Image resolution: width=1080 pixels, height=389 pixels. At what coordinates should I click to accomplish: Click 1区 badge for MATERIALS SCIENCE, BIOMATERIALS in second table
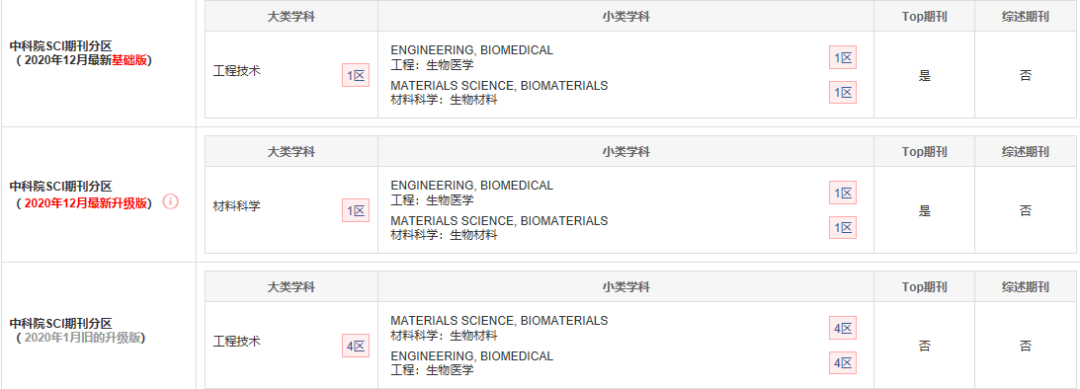click(x=842, y=227)
